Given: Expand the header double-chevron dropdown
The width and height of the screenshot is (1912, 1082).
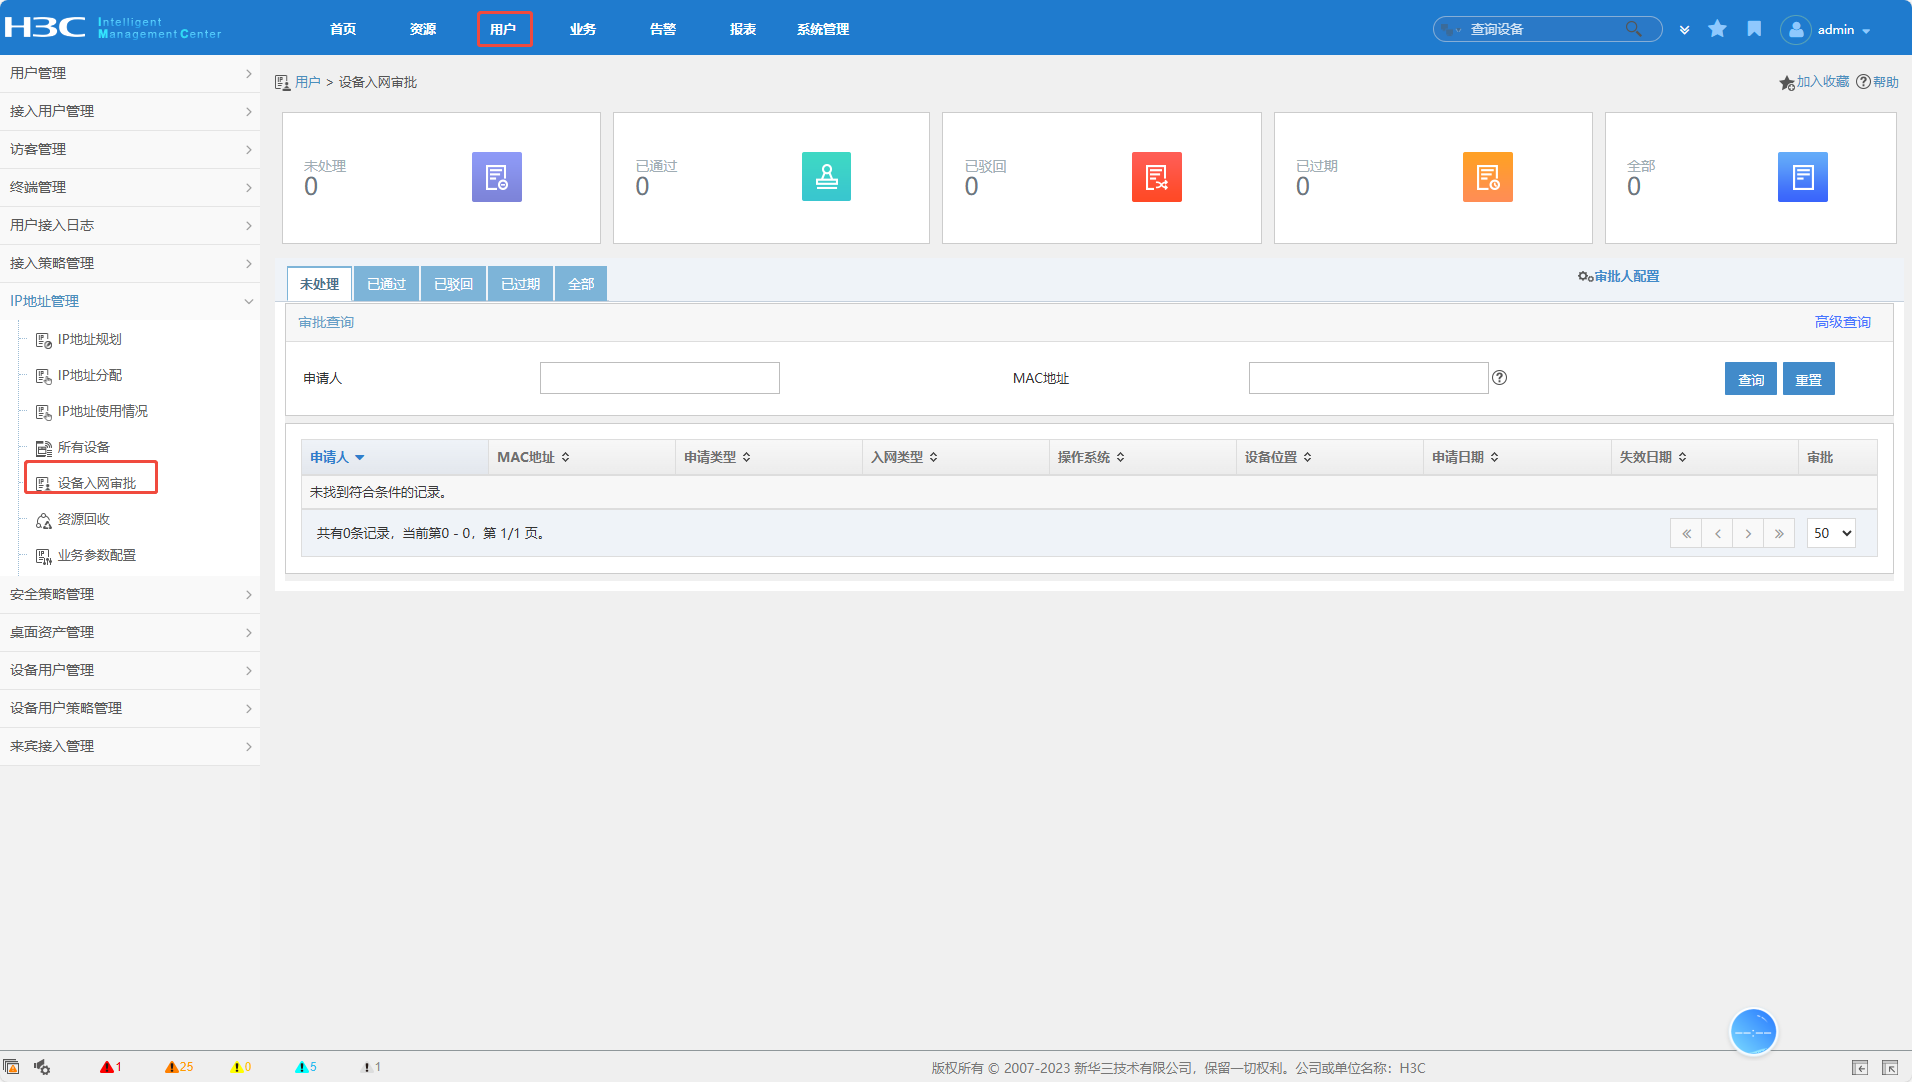Looking at the screenshot, I should click(1685, 30).
